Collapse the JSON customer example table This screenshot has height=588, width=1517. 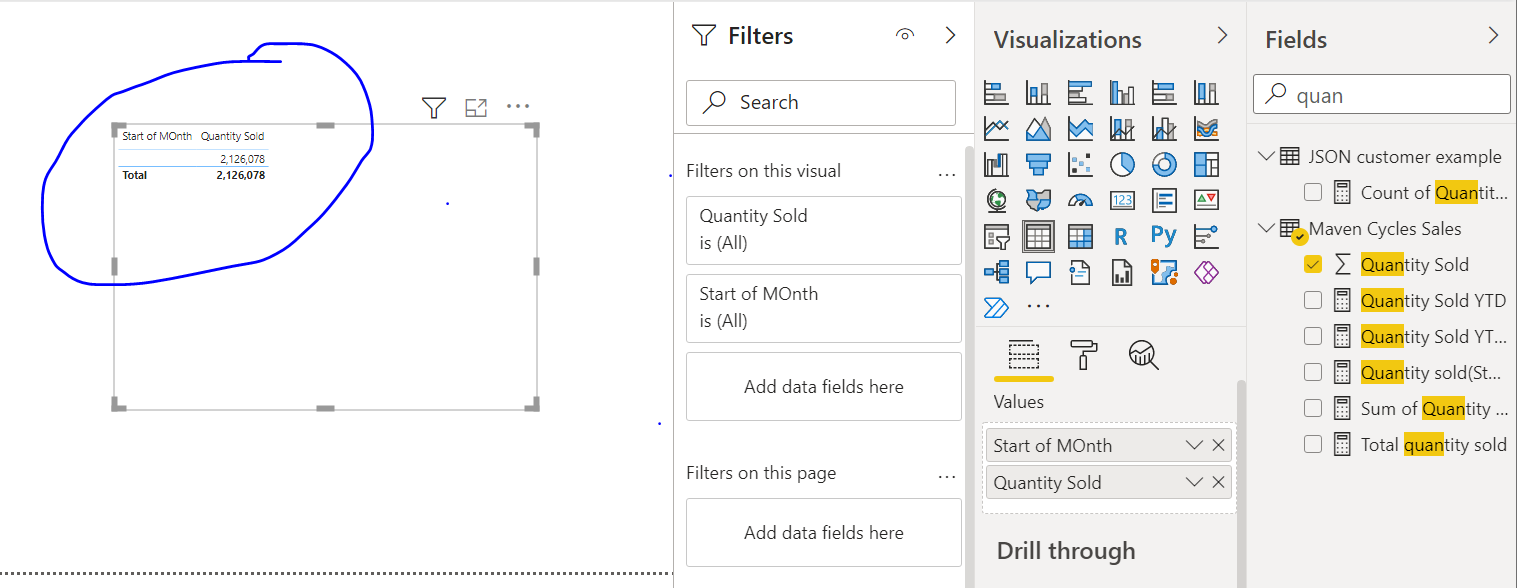coord(1266,156)
